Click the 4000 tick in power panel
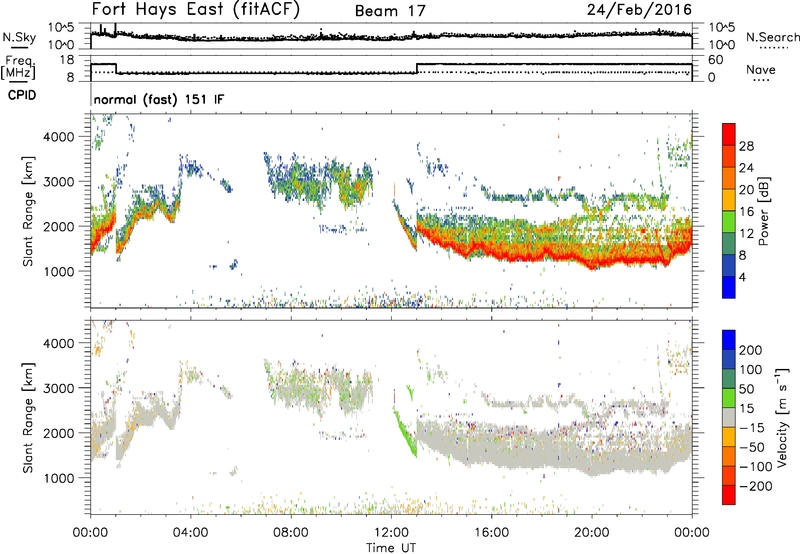Viewport: 800px width, 554px height. coord(59,137)
